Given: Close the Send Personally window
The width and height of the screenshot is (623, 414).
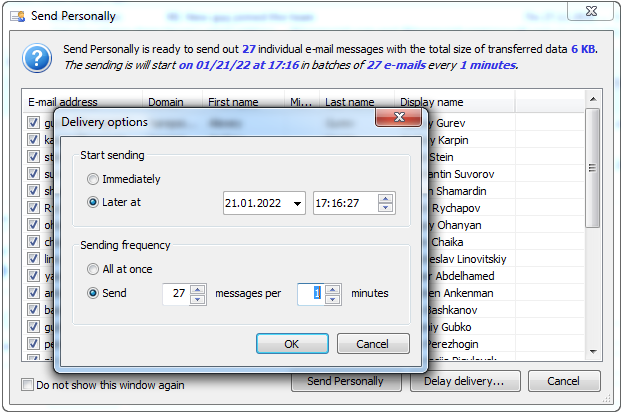Looking at the screenshot, I should [591, 11].
